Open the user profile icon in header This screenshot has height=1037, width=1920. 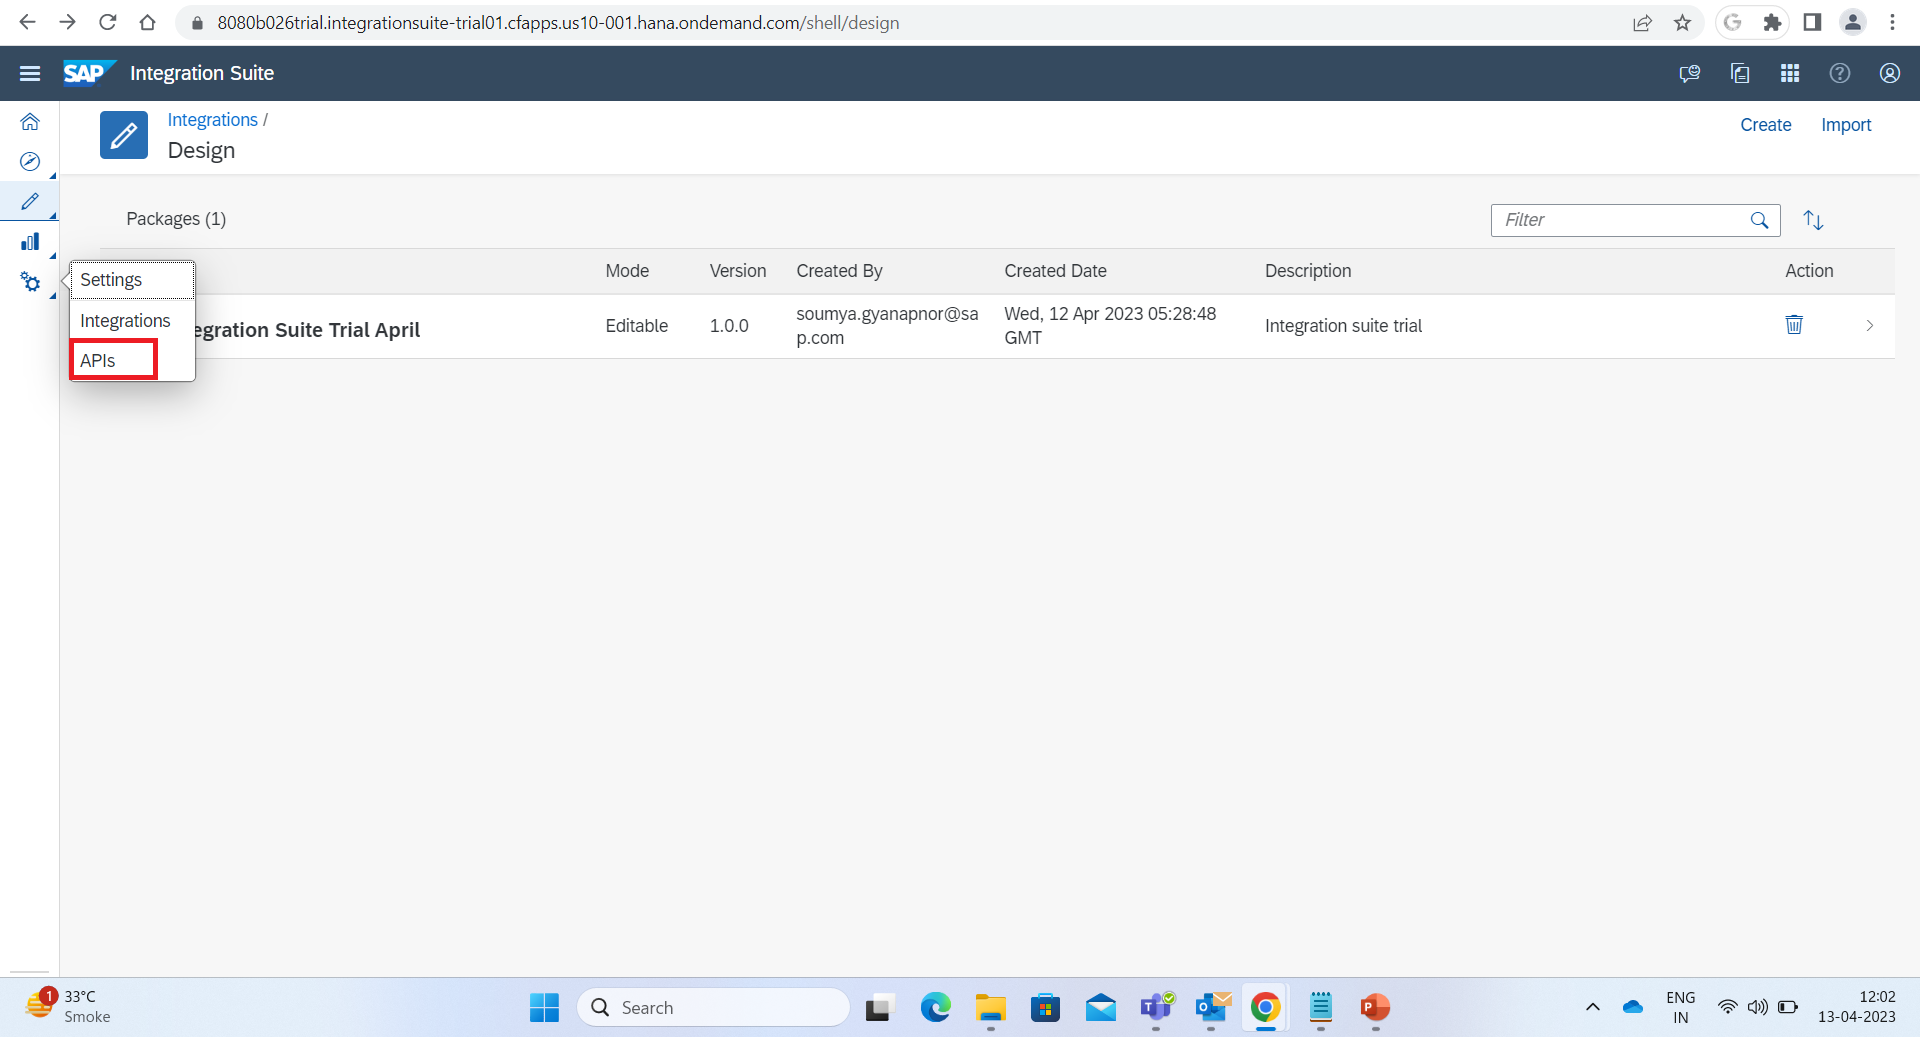click(x=1890, y=73)
